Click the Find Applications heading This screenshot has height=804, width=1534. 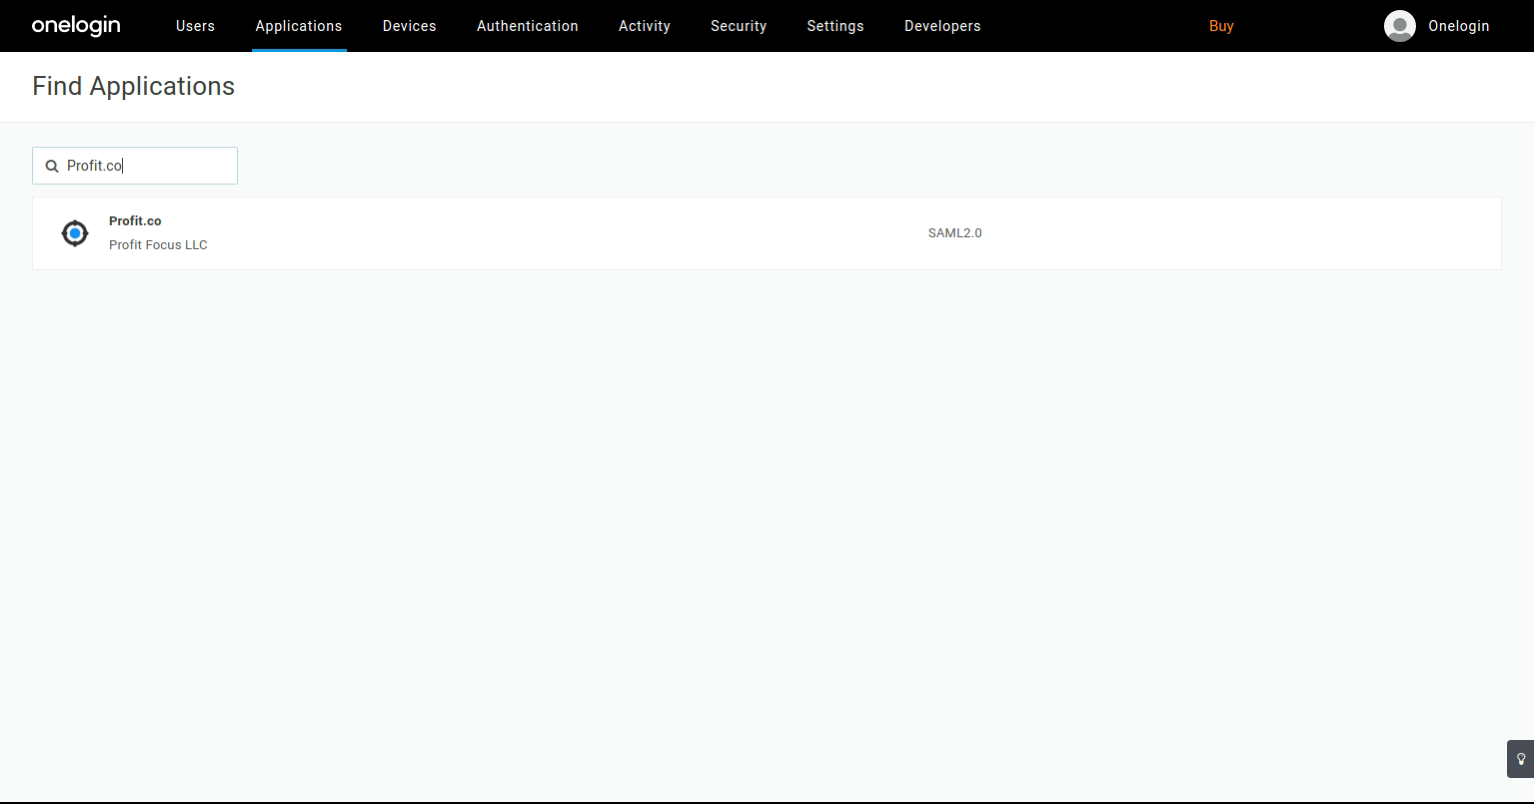click(x=133, y=86)
